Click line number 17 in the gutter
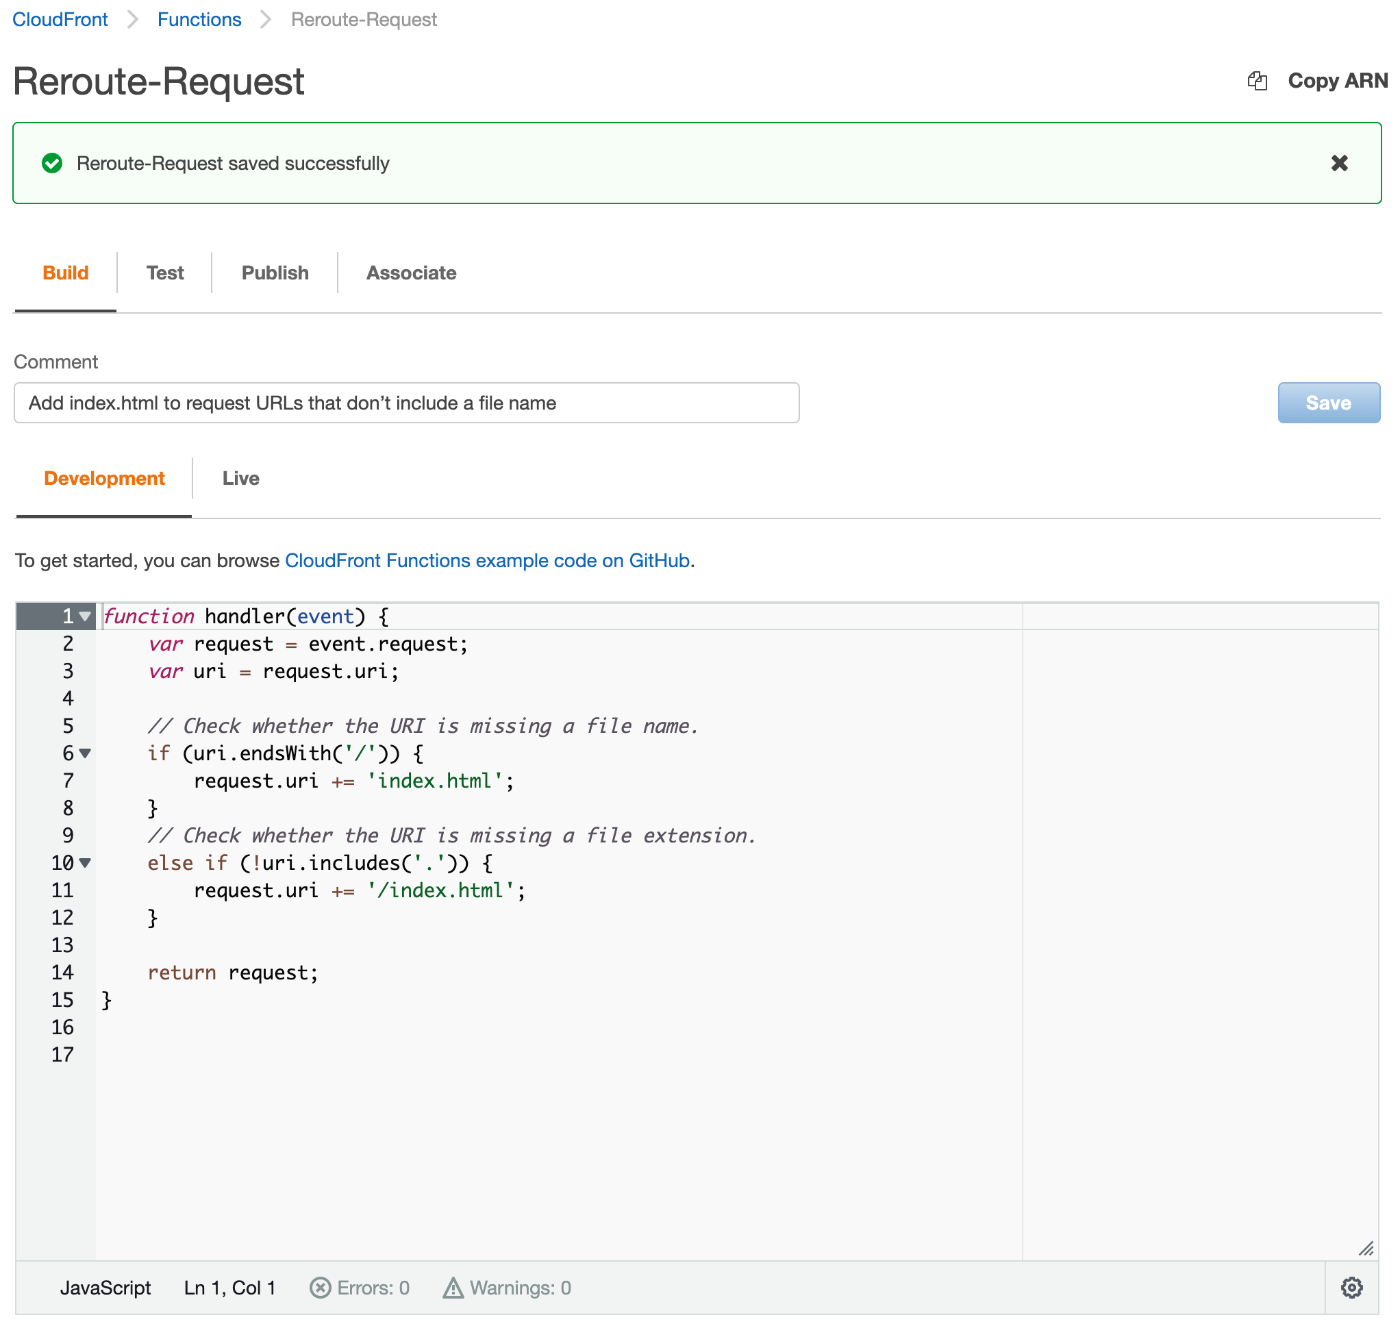The width and height of the screenshot is (1400, 1326). tap(62, 1054)
